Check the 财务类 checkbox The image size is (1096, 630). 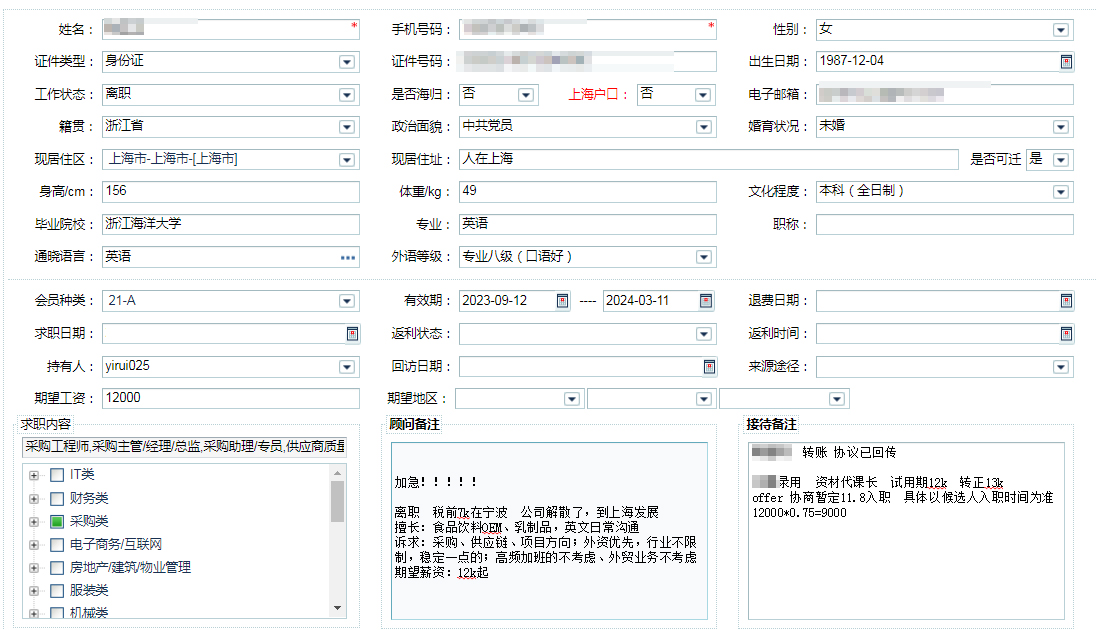pos(57,499)
